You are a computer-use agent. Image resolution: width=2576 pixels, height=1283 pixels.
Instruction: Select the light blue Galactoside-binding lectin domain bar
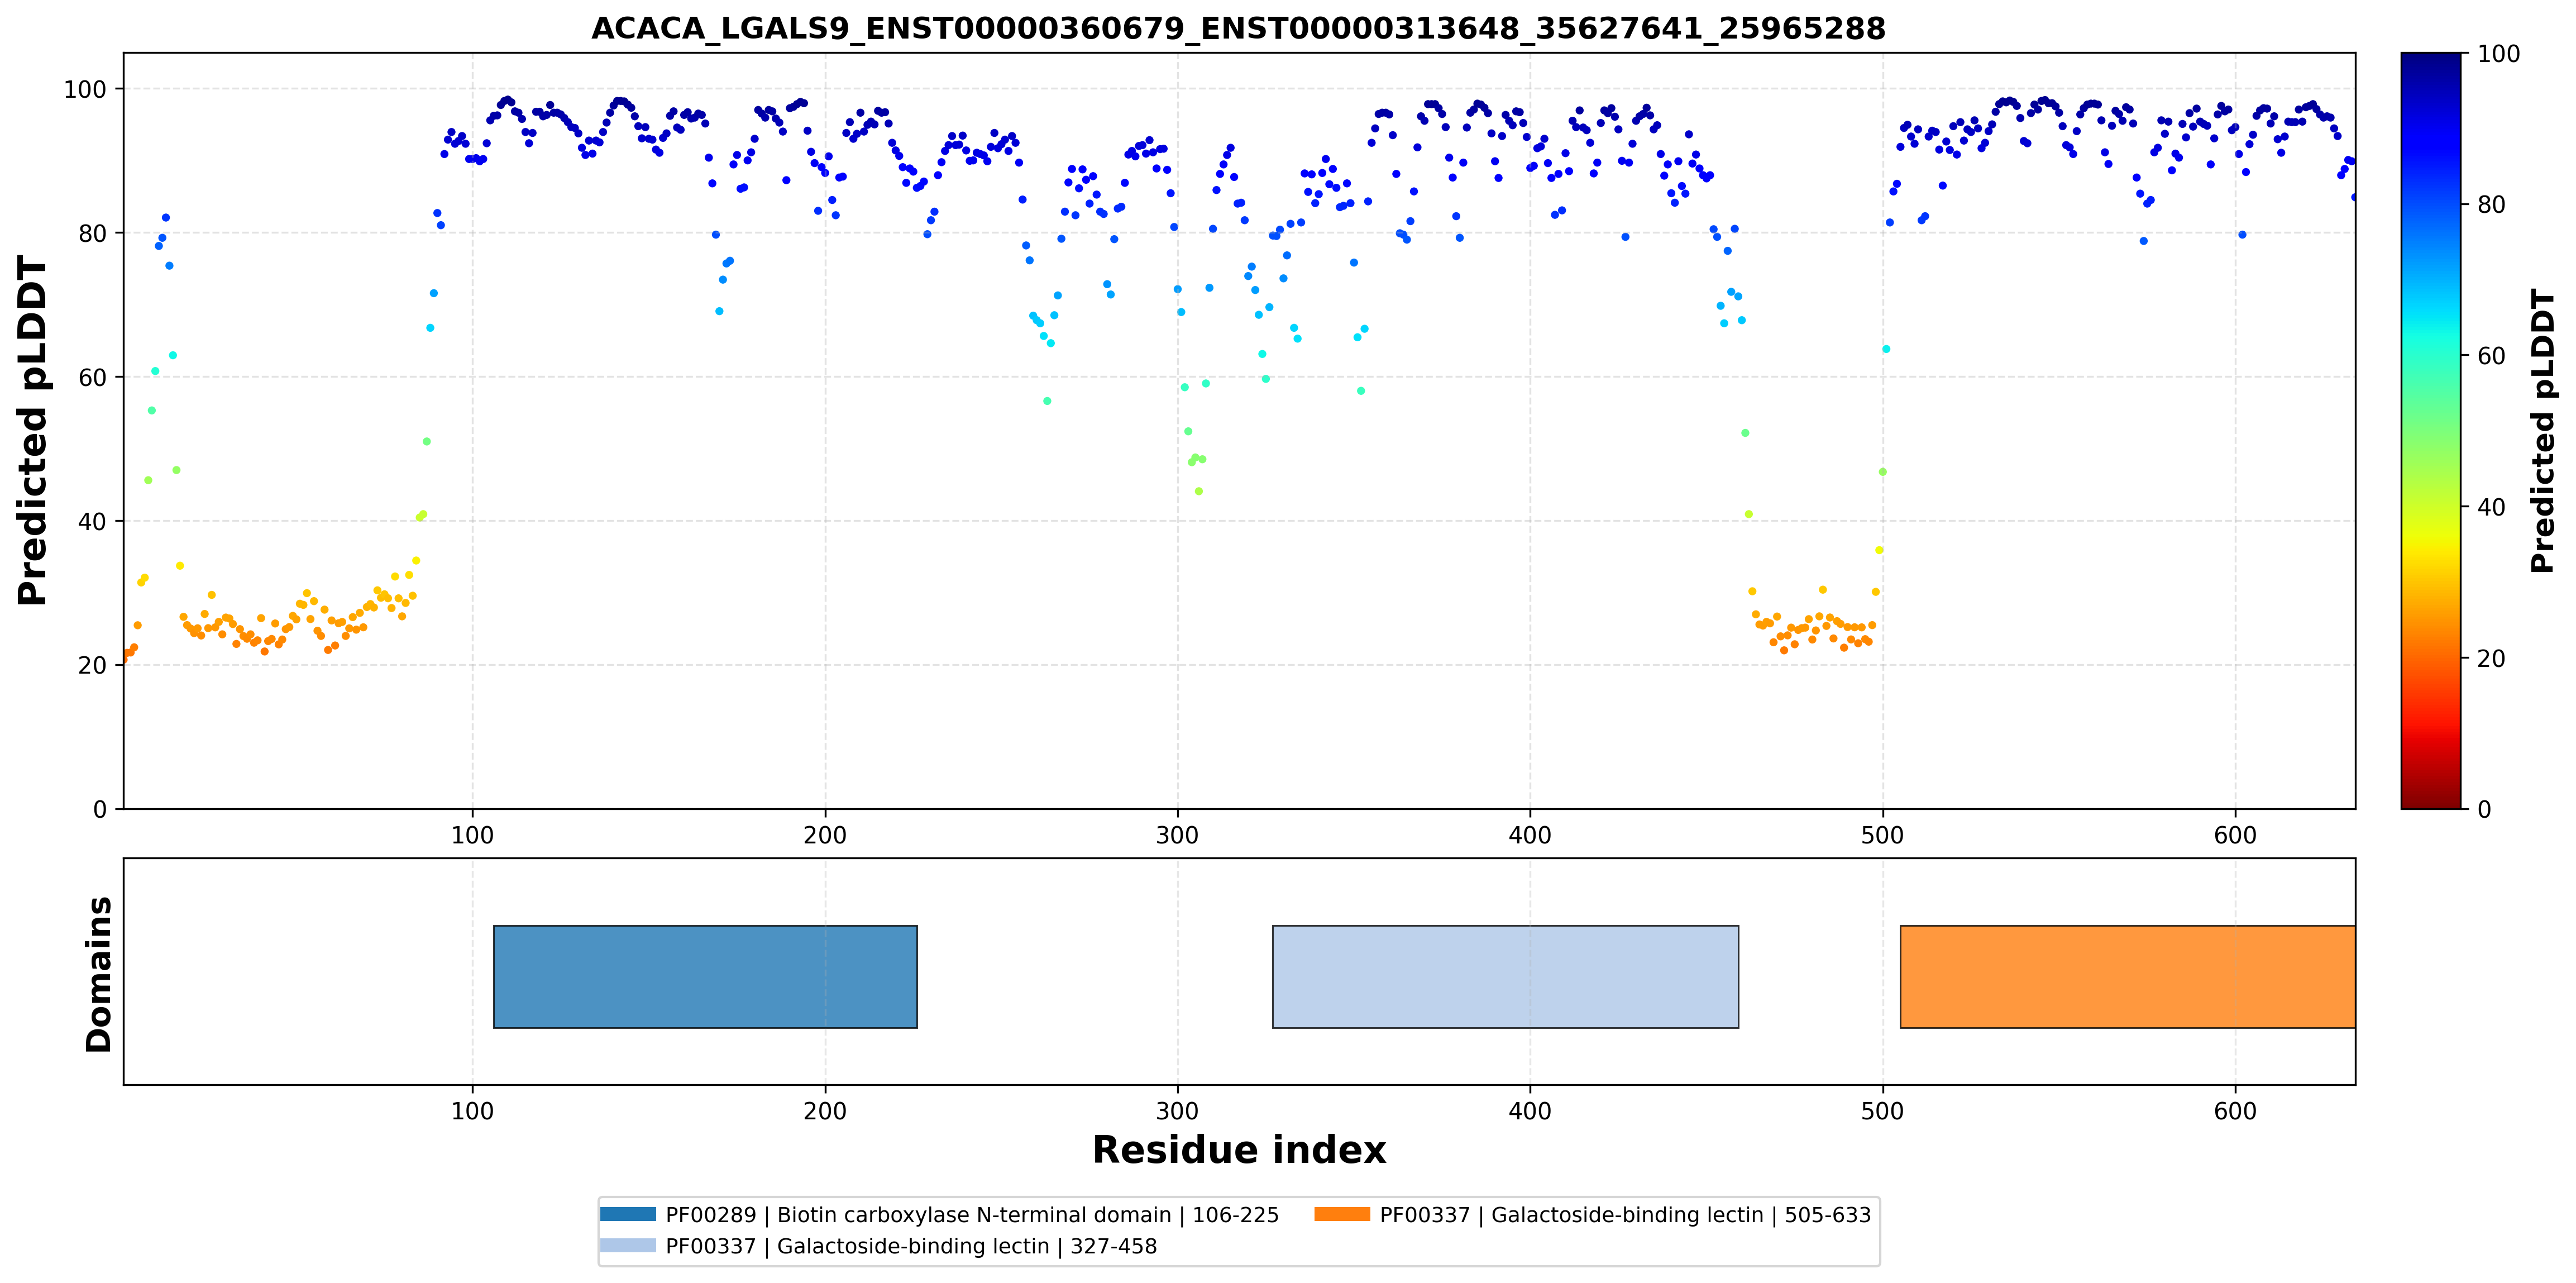[1505, 976]
